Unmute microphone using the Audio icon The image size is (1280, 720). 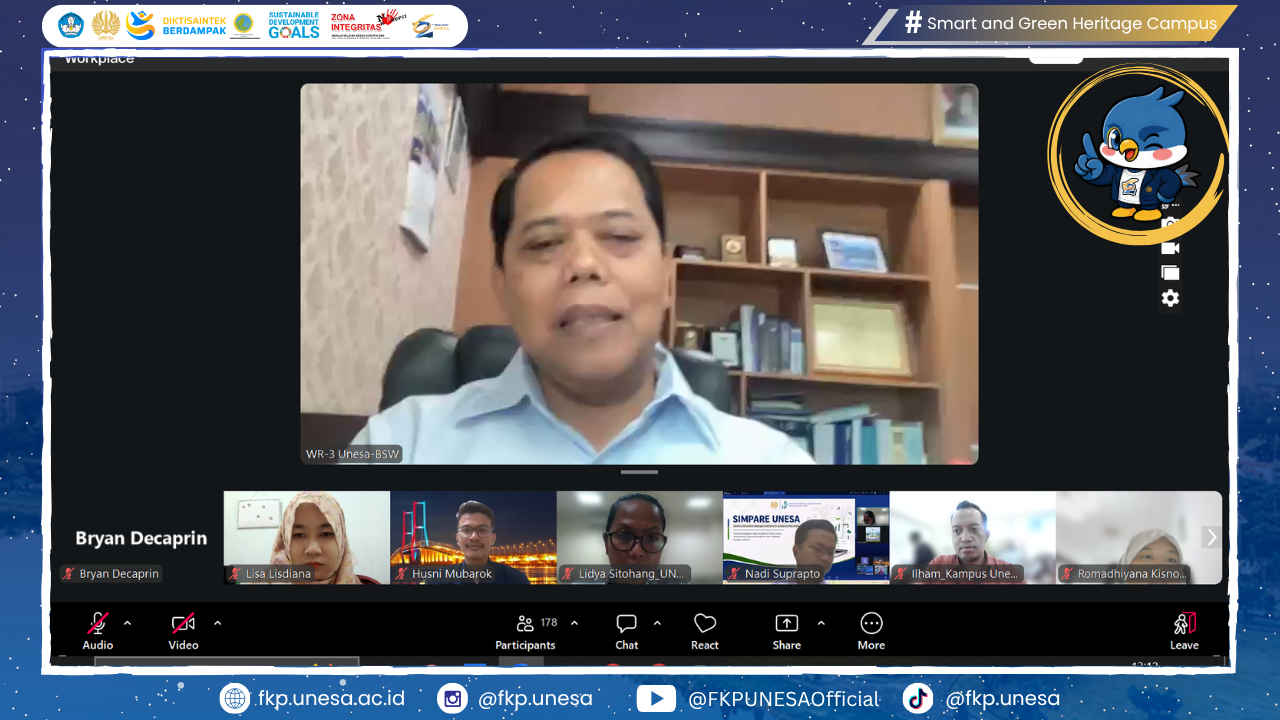98,623
